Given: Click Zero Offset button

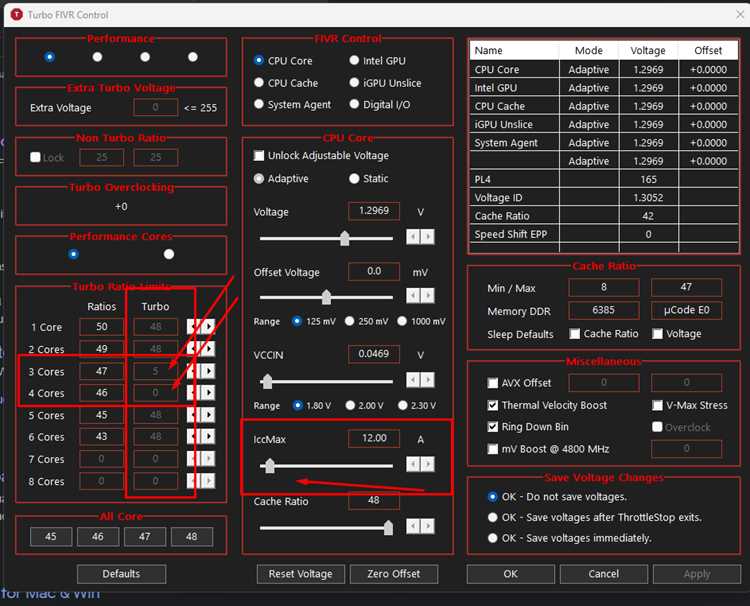Looking at the screenshot, I should [x=394, y=573].
